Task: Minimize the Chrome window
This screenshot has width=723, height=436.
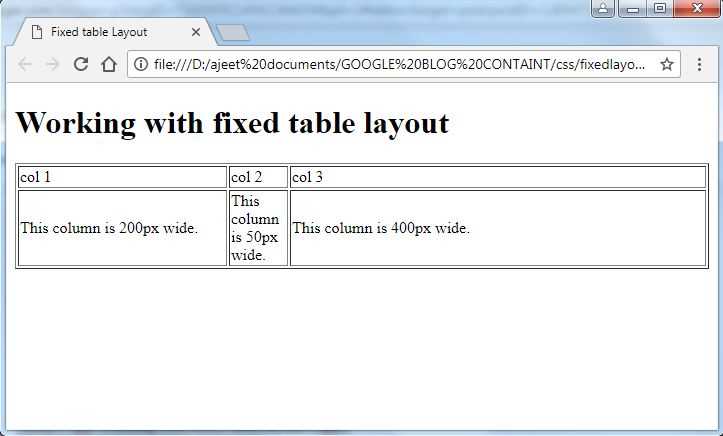Action: tap(633, 8)
